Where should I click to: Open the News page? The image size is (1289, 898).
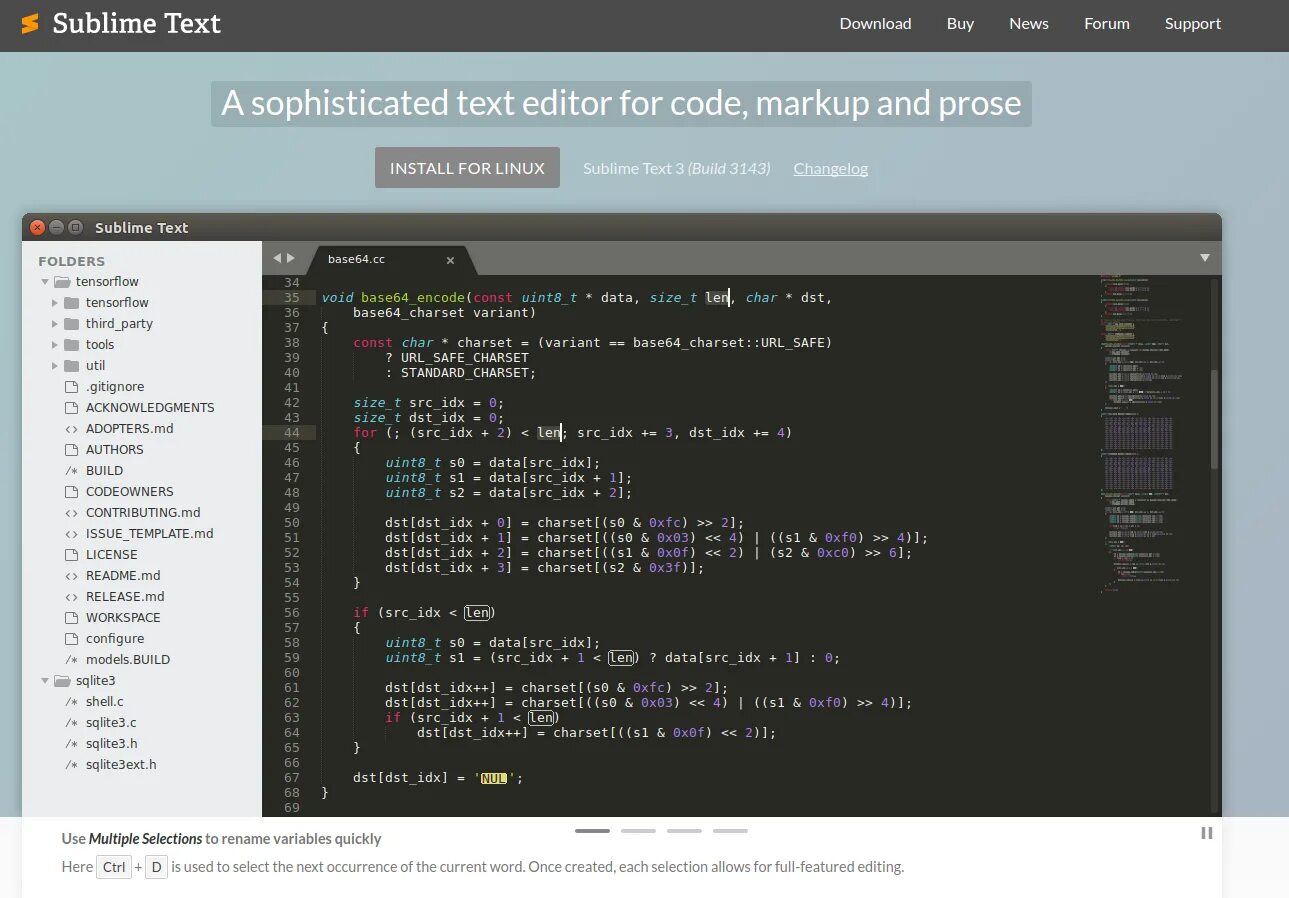point(1028,23)
